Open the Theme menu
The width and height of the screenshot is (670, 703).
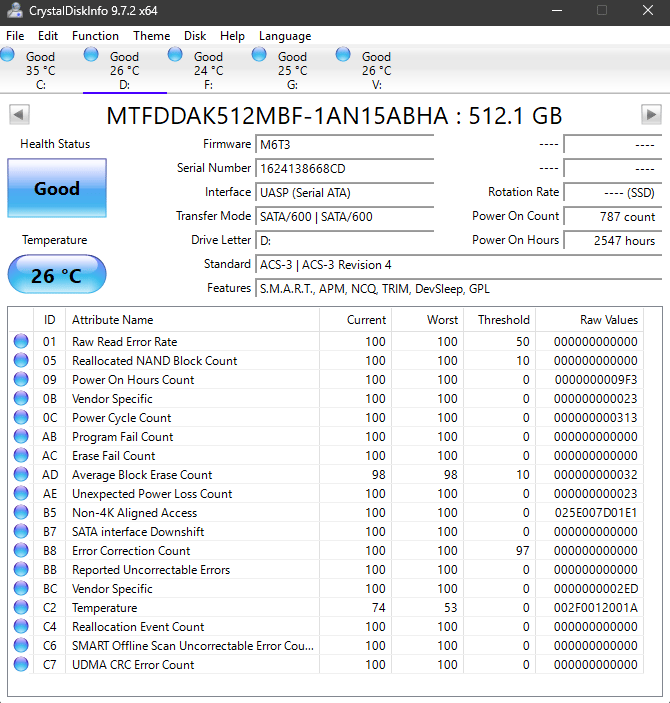tap(152, 36)
